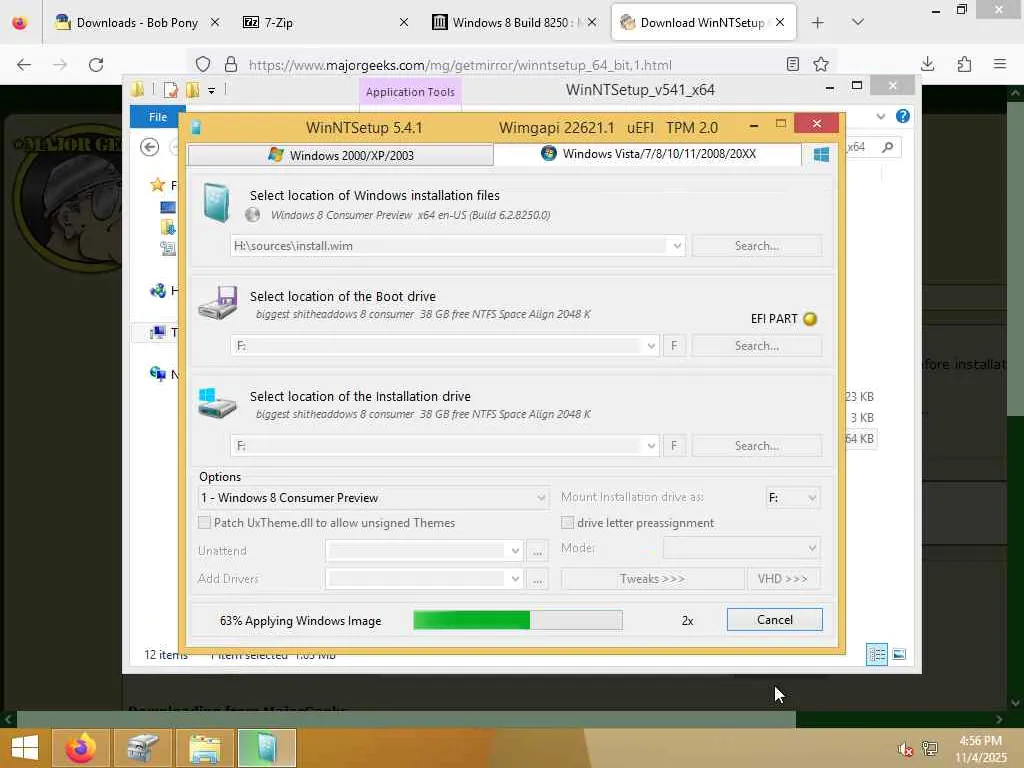Switch to Windows 2000/XP/2003 tab

(340, 155)
